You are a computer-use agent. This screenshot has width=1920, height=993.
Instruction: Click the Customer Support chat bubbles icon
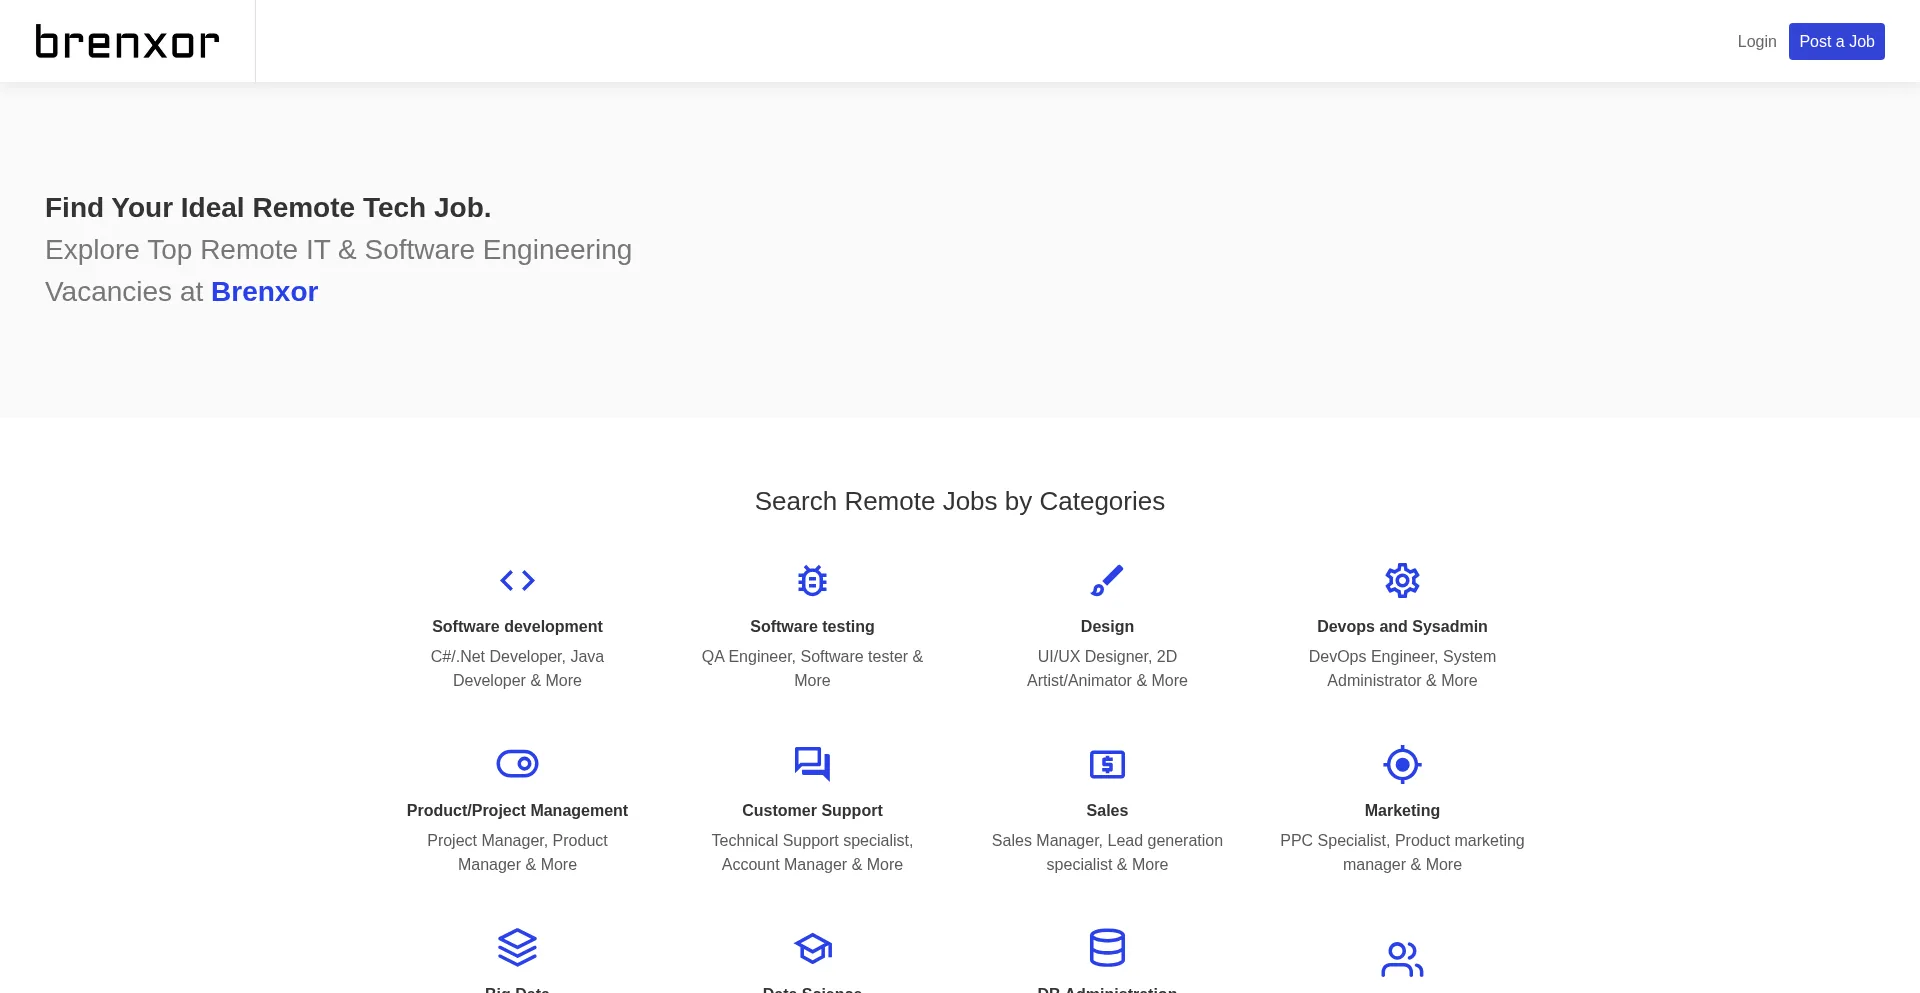(x=812, y=764)
